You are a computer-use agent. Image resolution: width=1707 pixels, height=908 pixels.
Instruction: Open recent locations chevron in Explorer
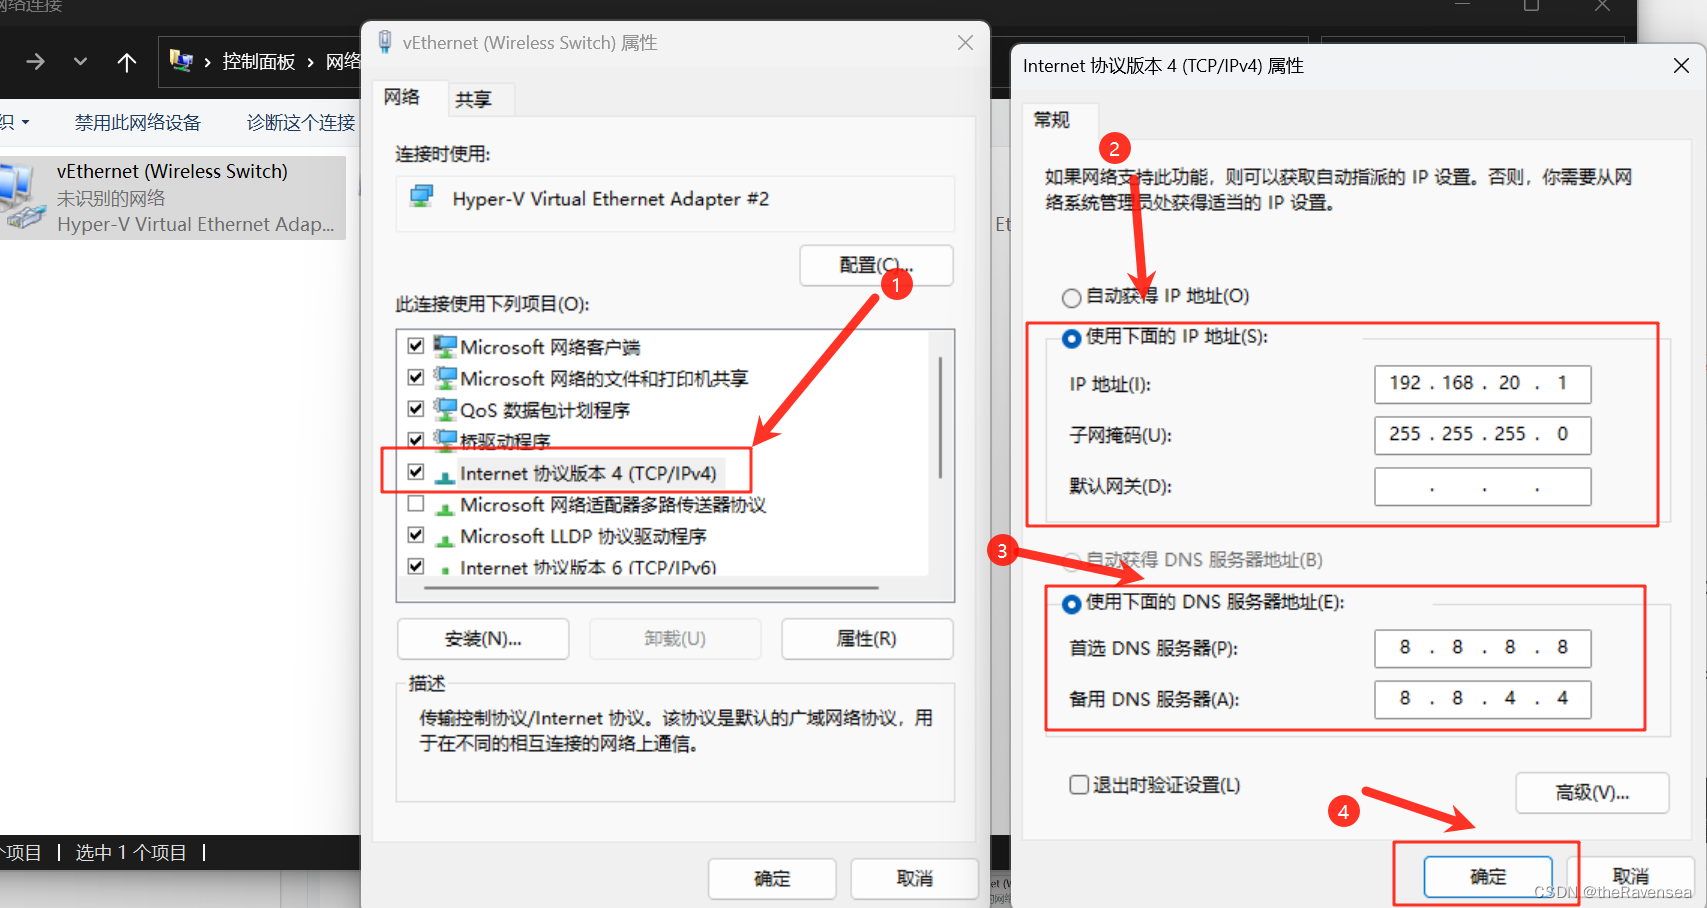tap(81, 62)
